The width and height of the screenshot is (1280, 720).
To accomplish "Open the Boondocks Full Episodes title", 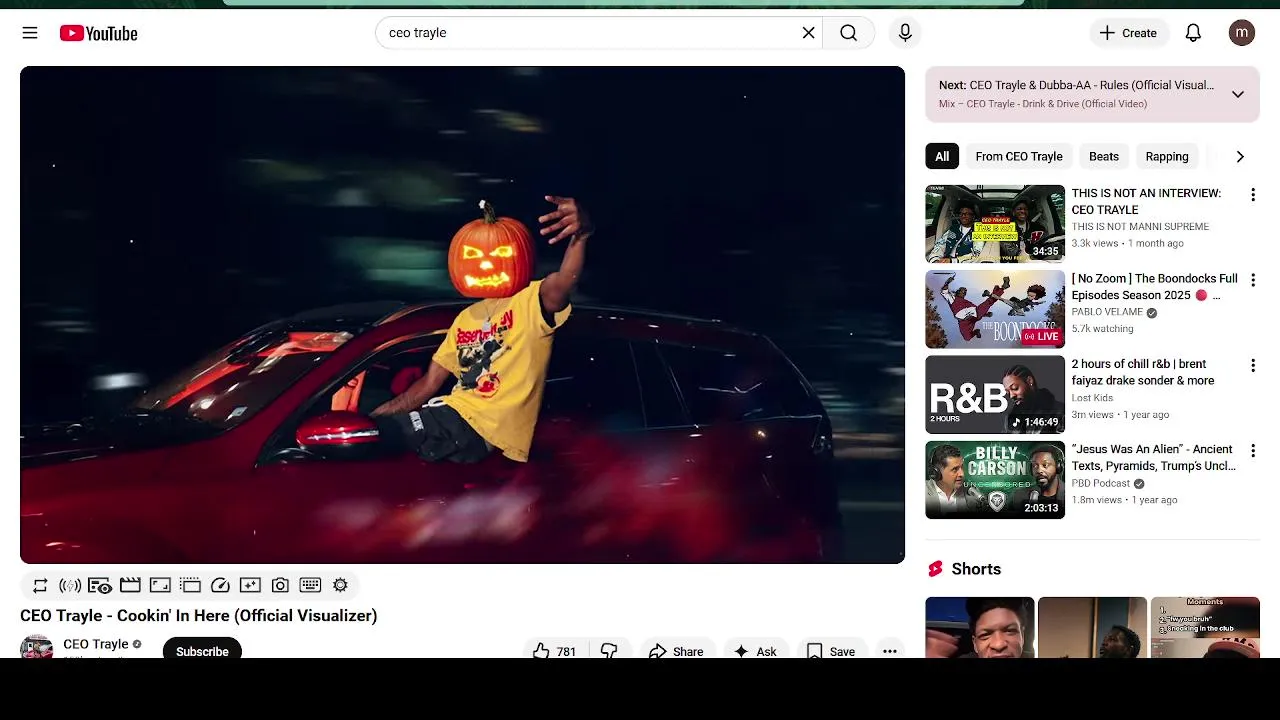I will 1155,287.
